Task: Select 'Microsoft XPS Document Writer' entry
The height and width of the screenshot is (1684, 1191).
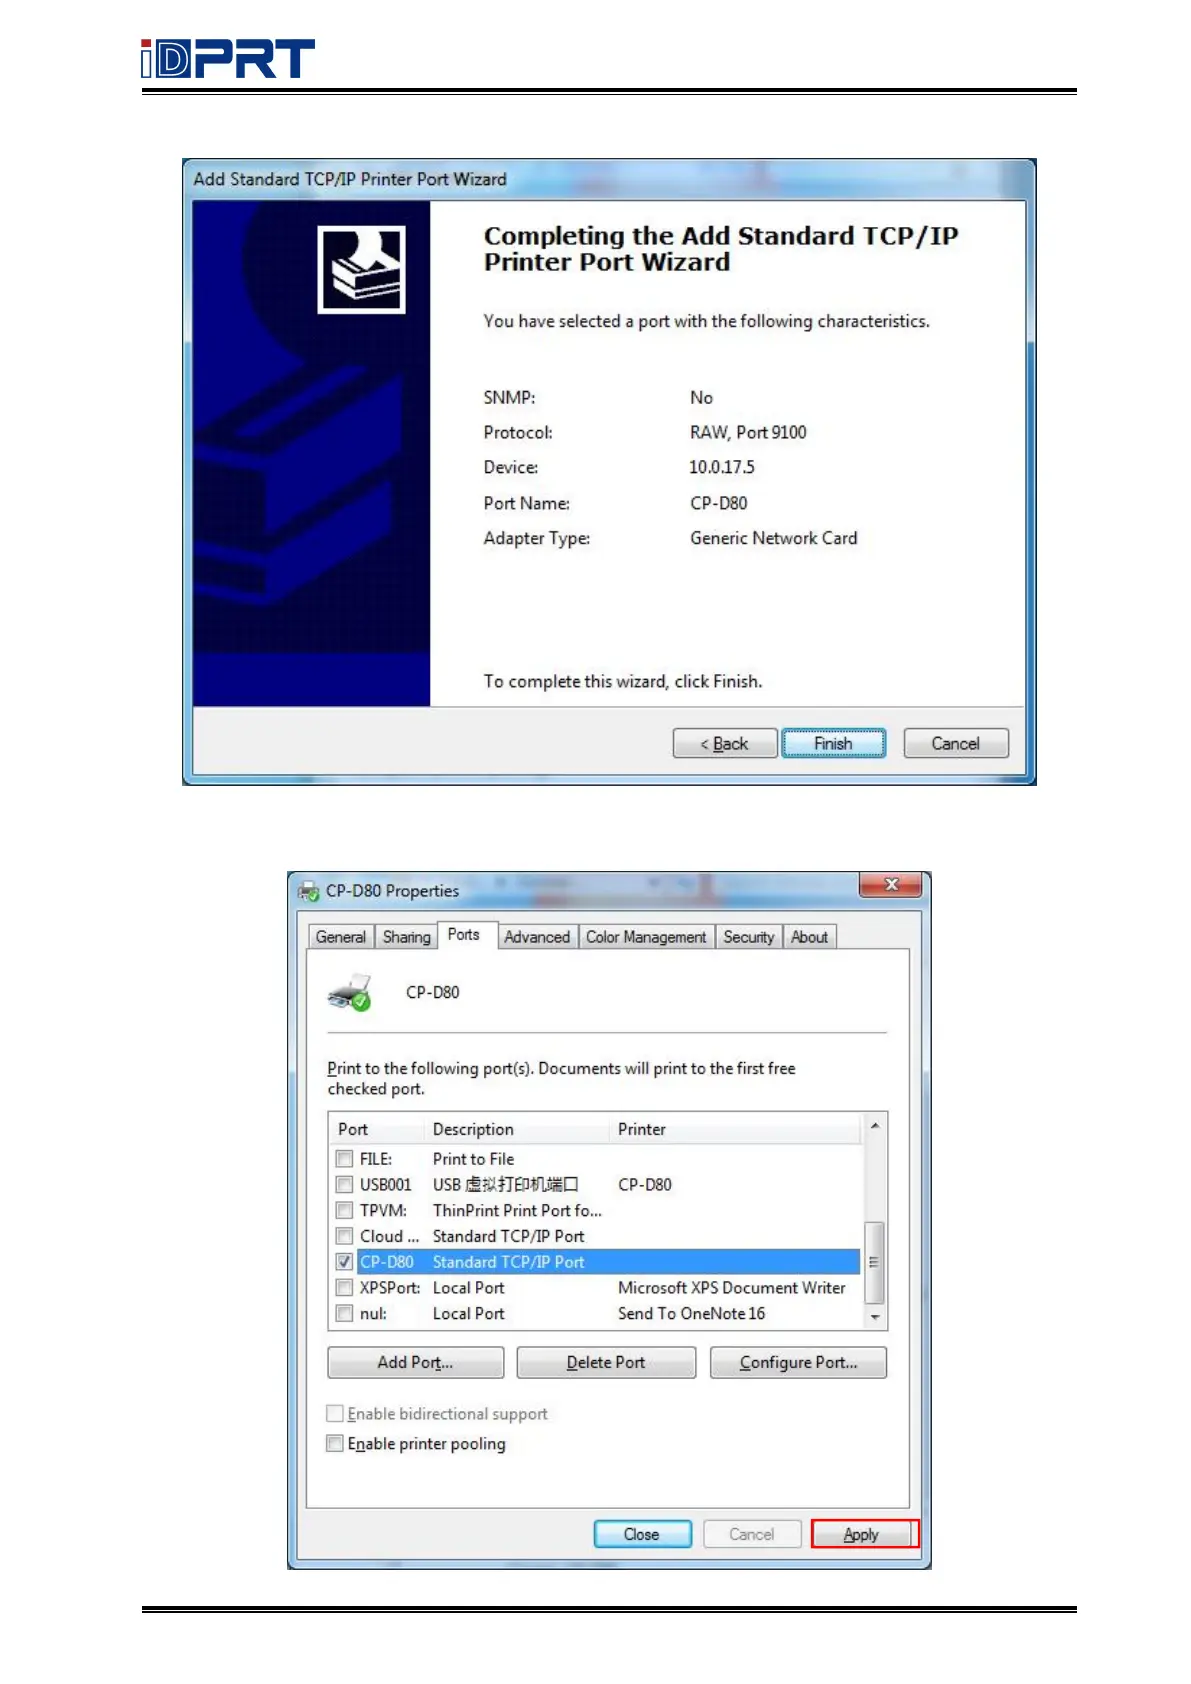Action: point(731,1288)
